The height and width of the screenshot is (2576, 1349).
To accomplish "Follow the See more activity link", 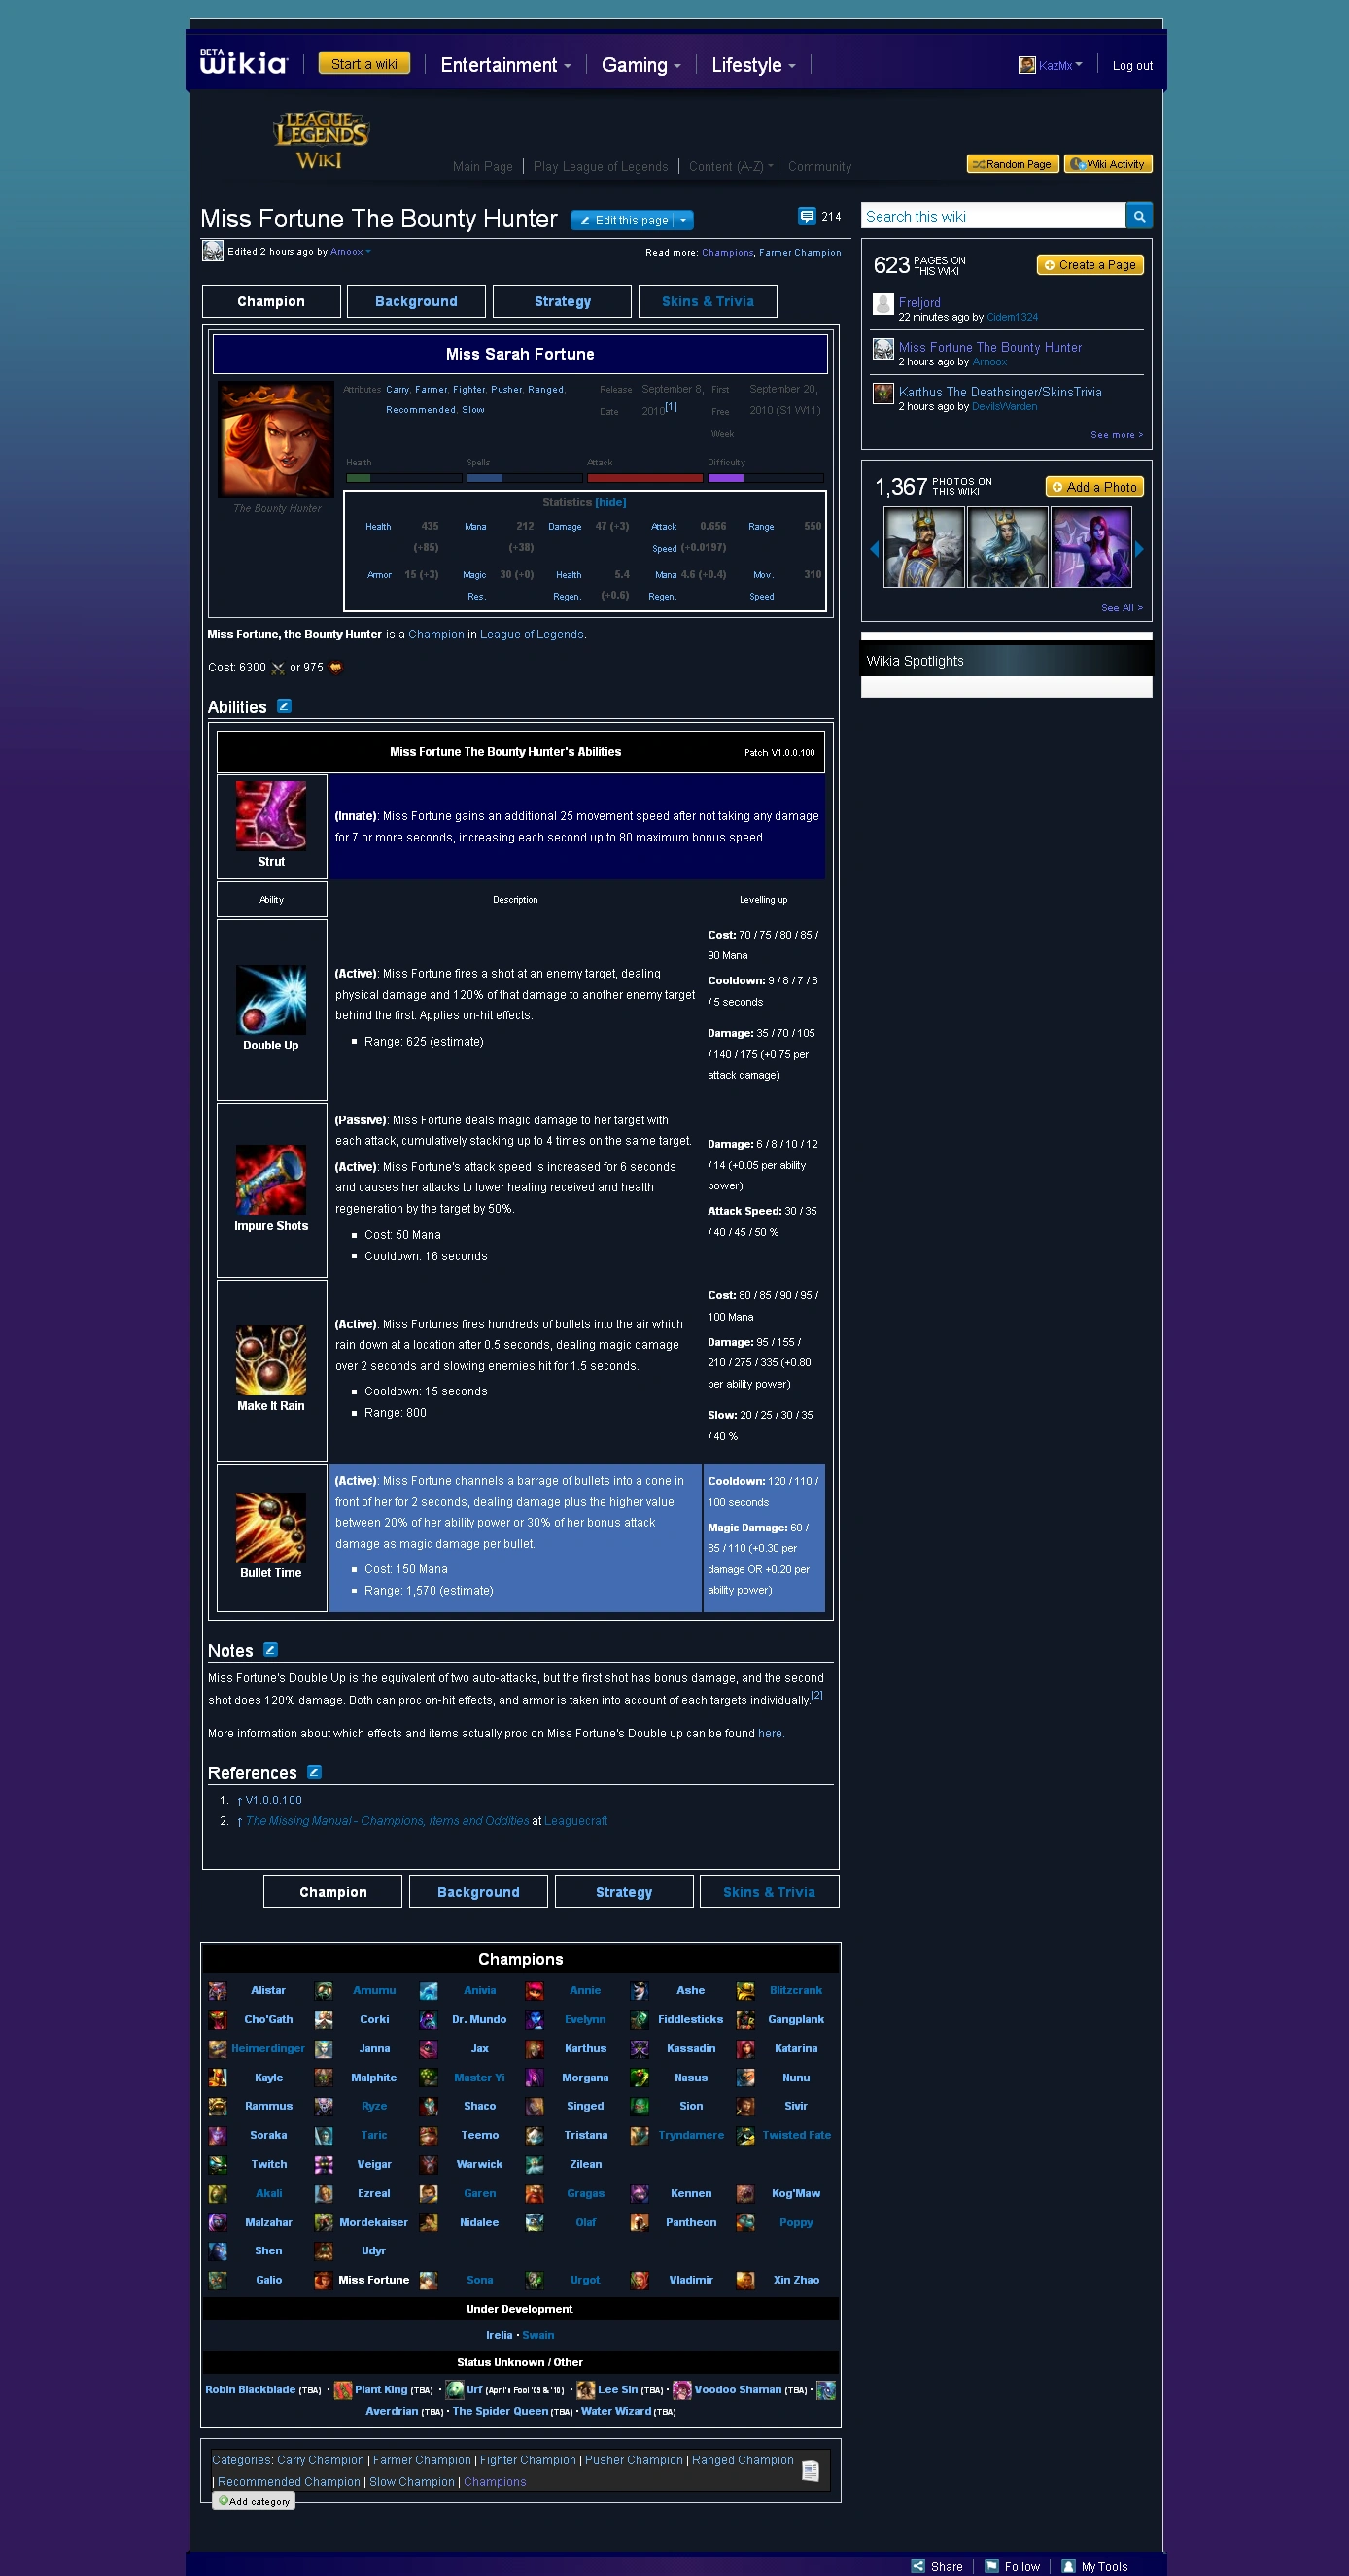I will pos(1116,435).
